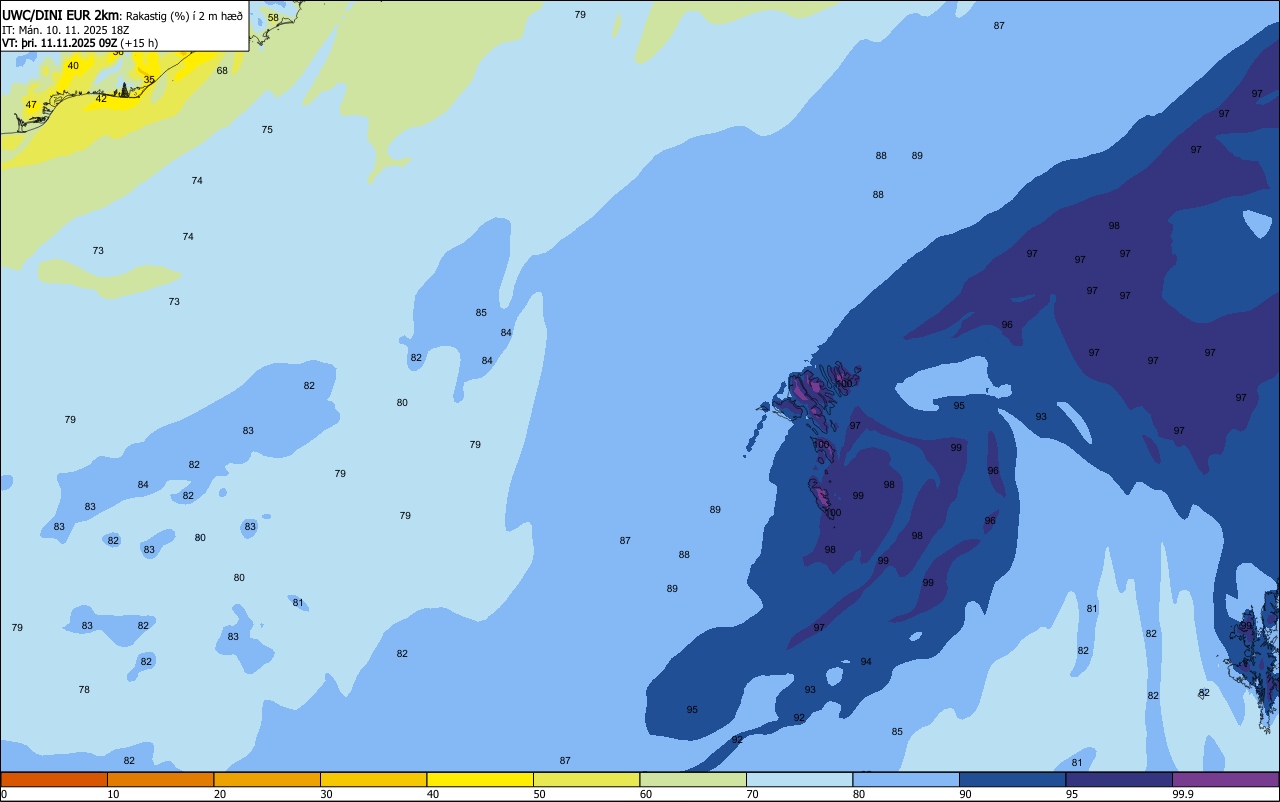Click the 60–70 pale green legend swatch
Viewport: 1280px width, 802px height.
(693, 779)
